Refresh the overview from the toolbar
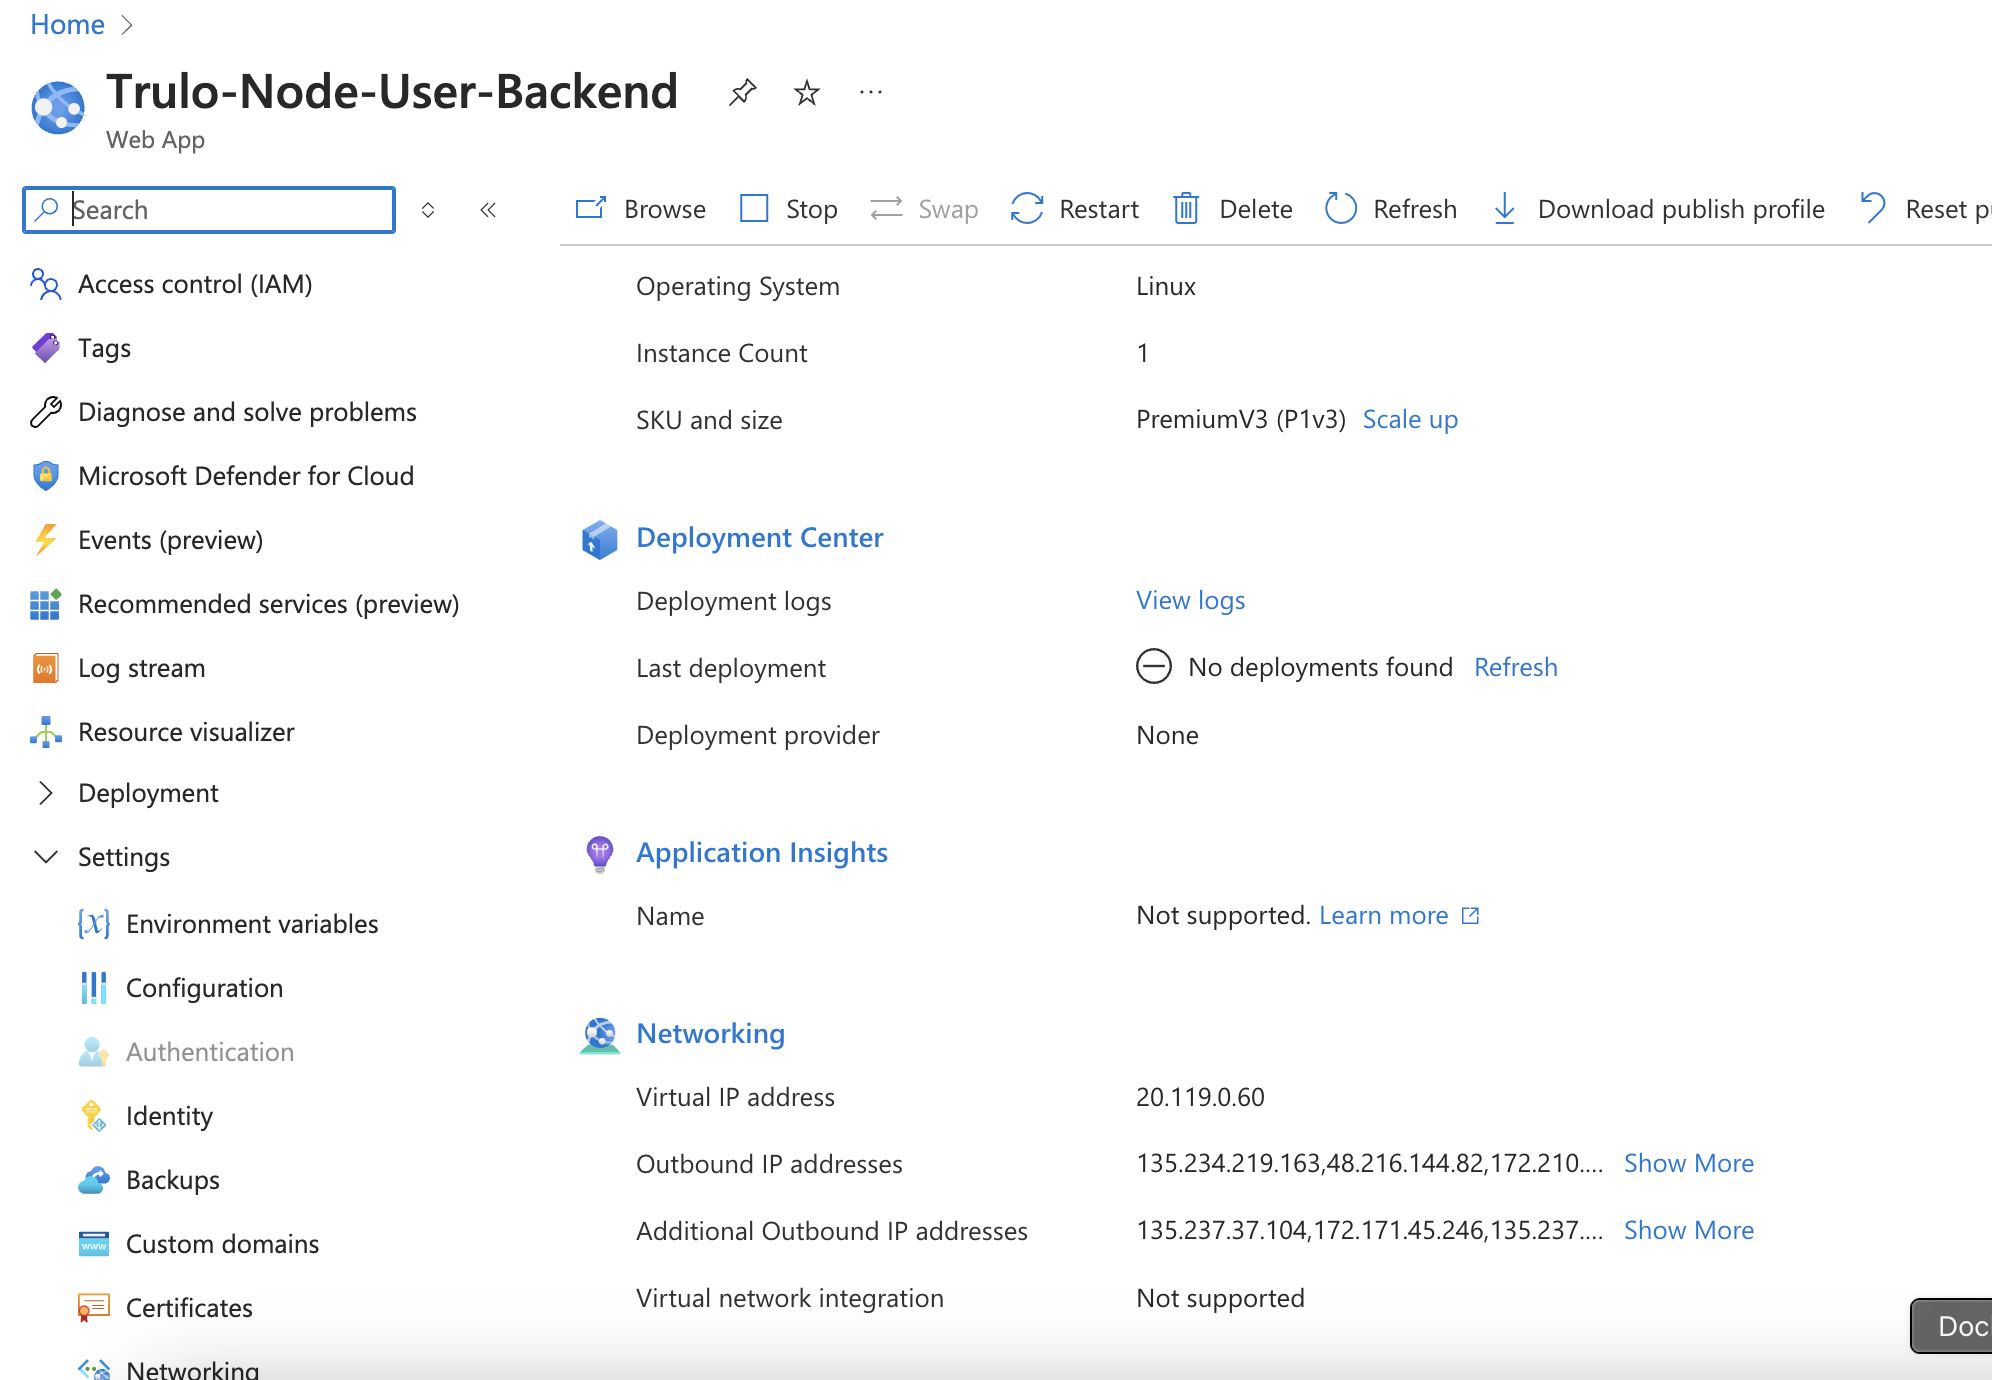Viewport: 1992px width, 1380px height. tap(1391, 209)
